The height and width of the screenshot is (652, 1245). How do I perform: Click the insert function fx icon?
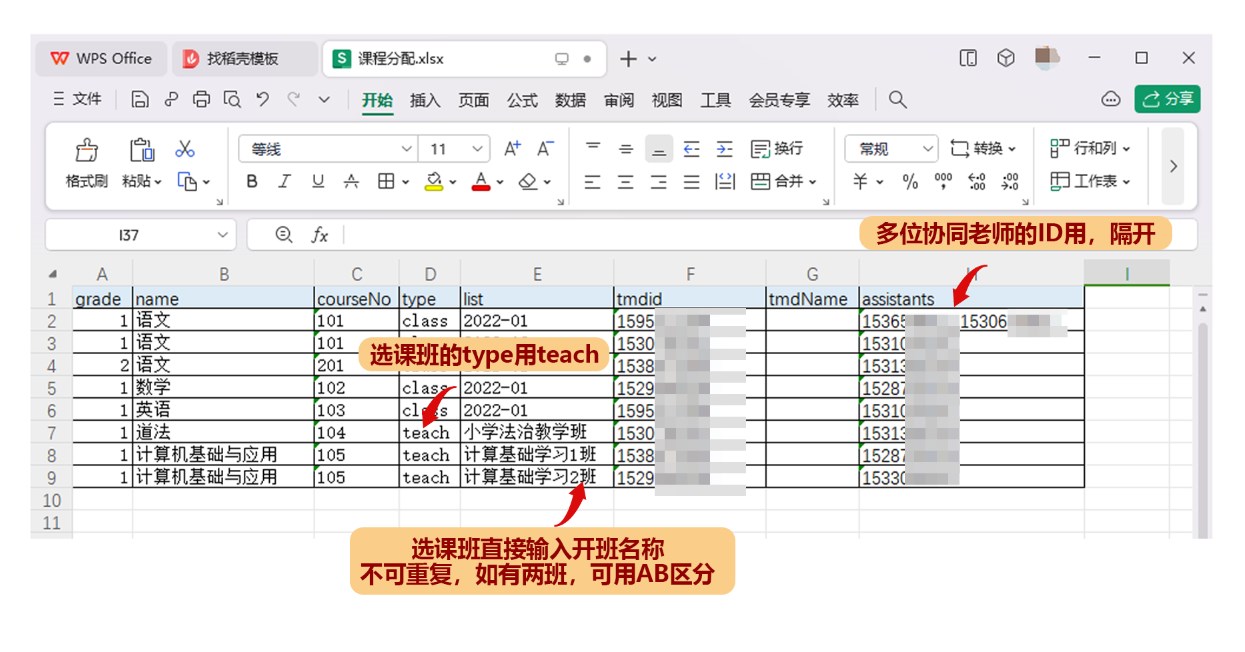320,235
